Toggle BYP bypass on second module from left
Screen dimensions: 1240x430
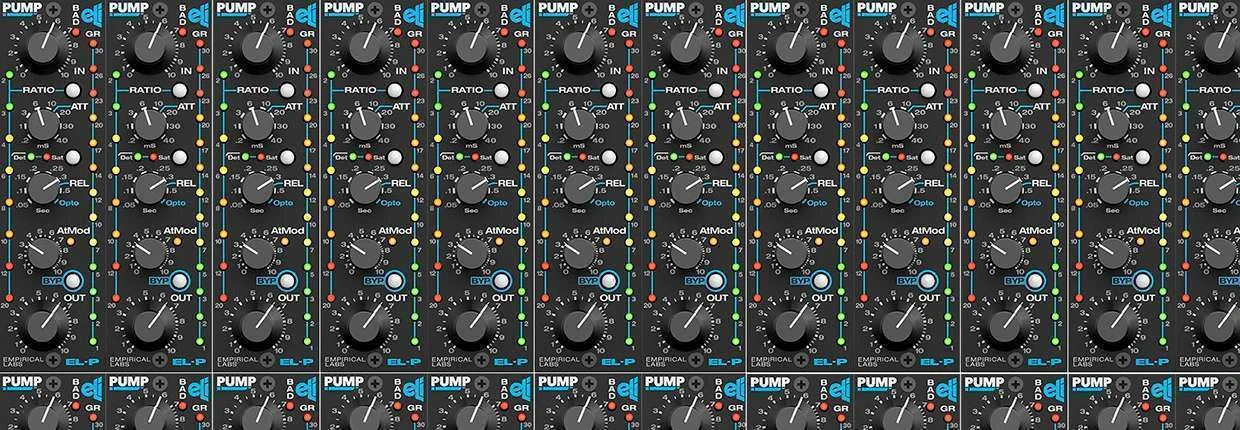coord(180,281)
